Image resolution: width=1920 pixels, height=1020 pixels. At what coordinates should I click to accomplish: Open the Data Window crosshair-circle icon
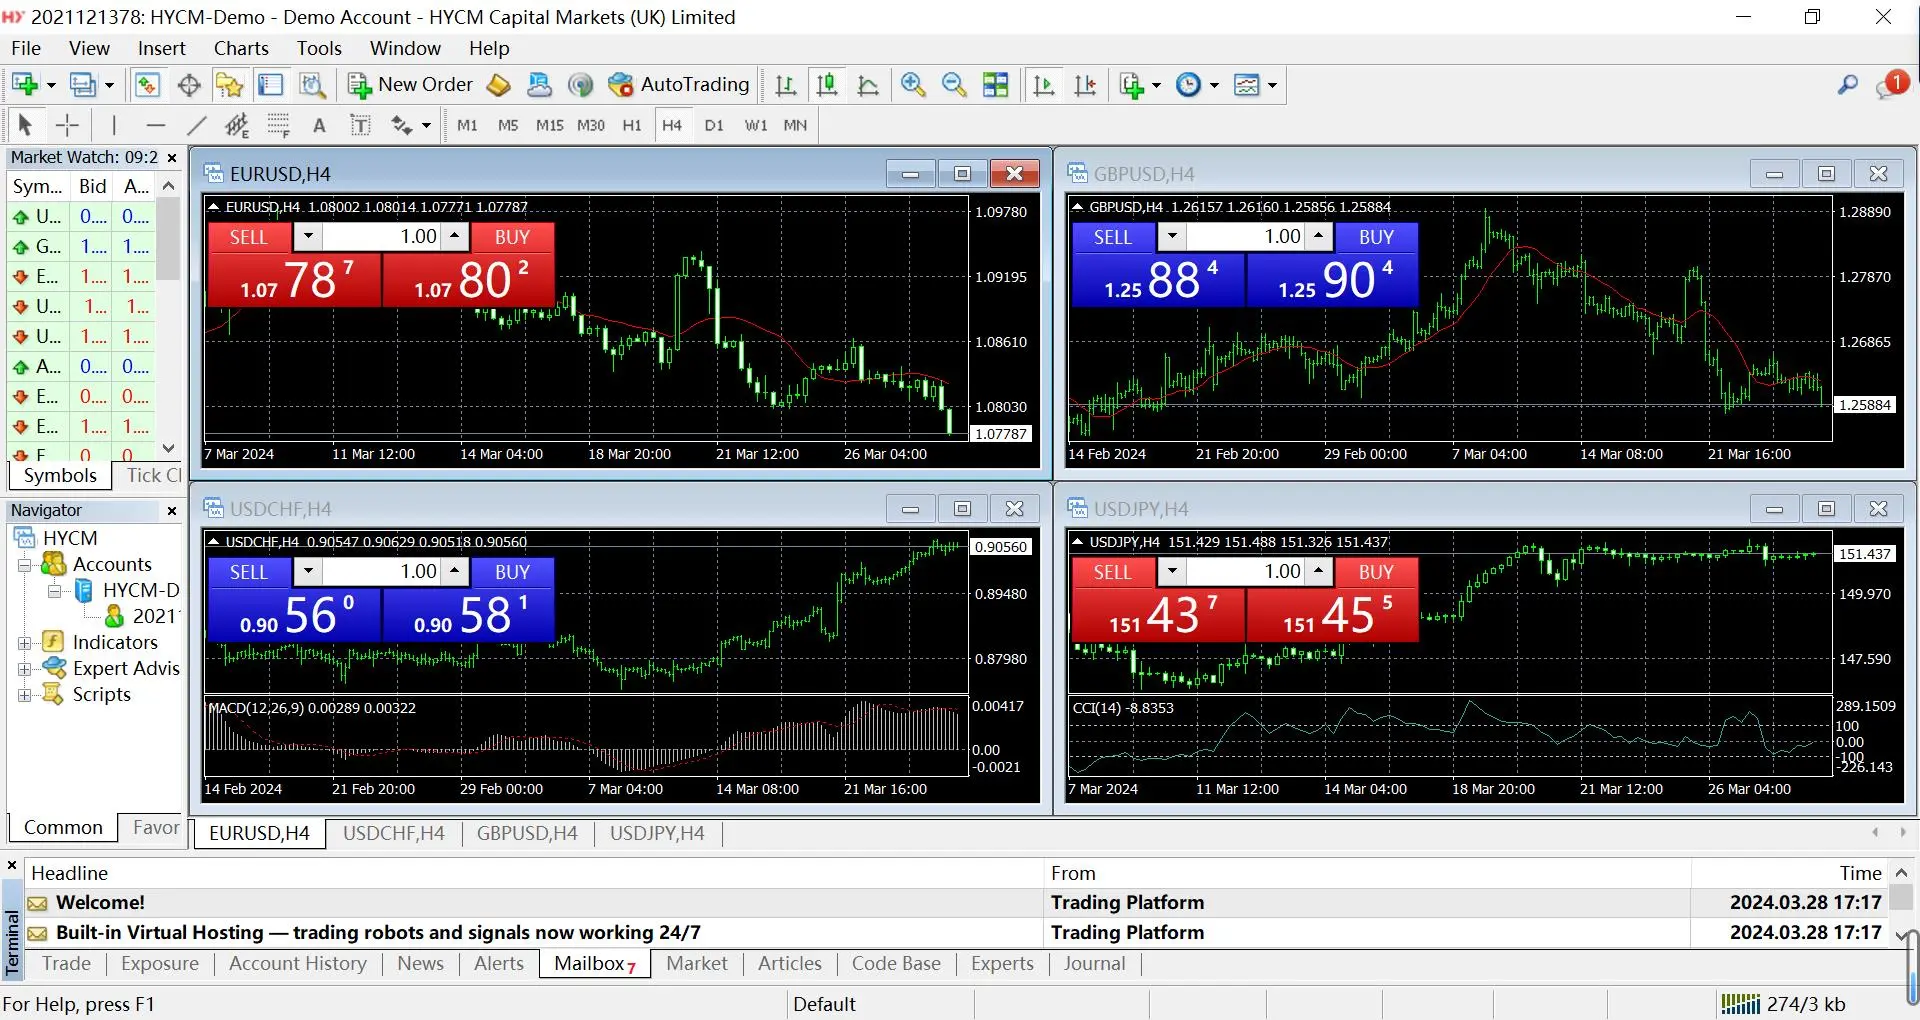pyautogui.click(x=189, y=85)
